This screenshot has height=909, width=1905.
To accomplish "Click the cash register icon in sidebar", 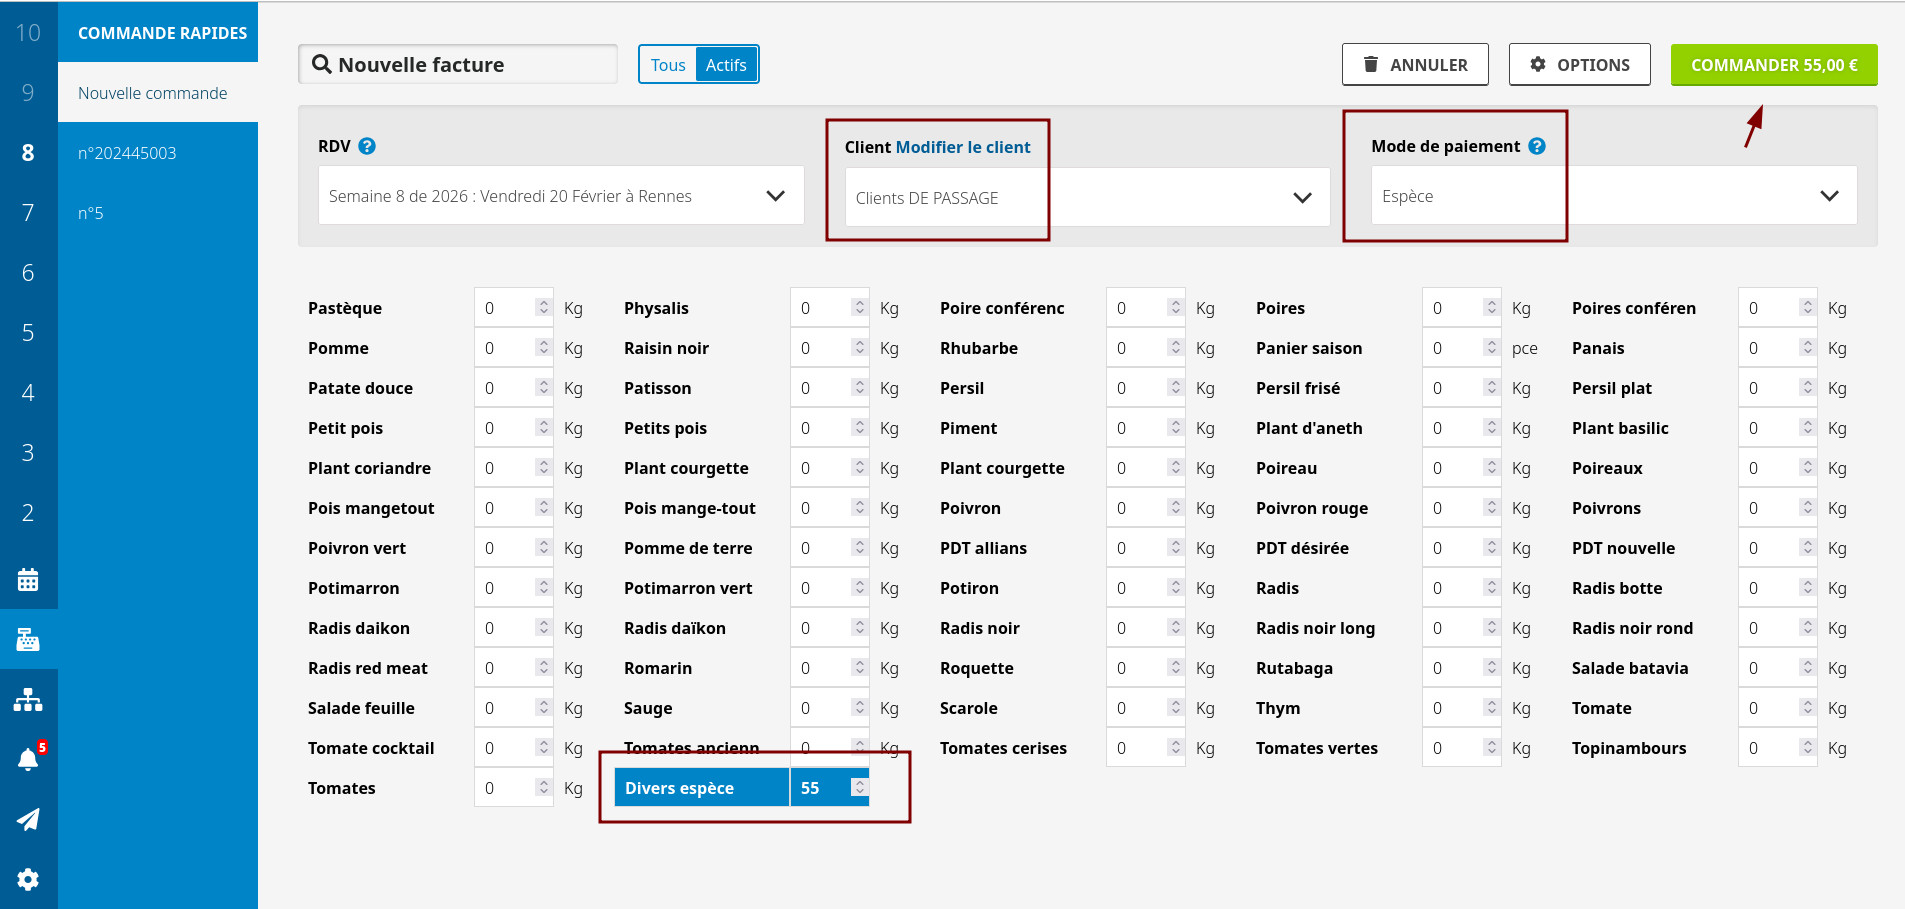I will (x=28, y=640).
